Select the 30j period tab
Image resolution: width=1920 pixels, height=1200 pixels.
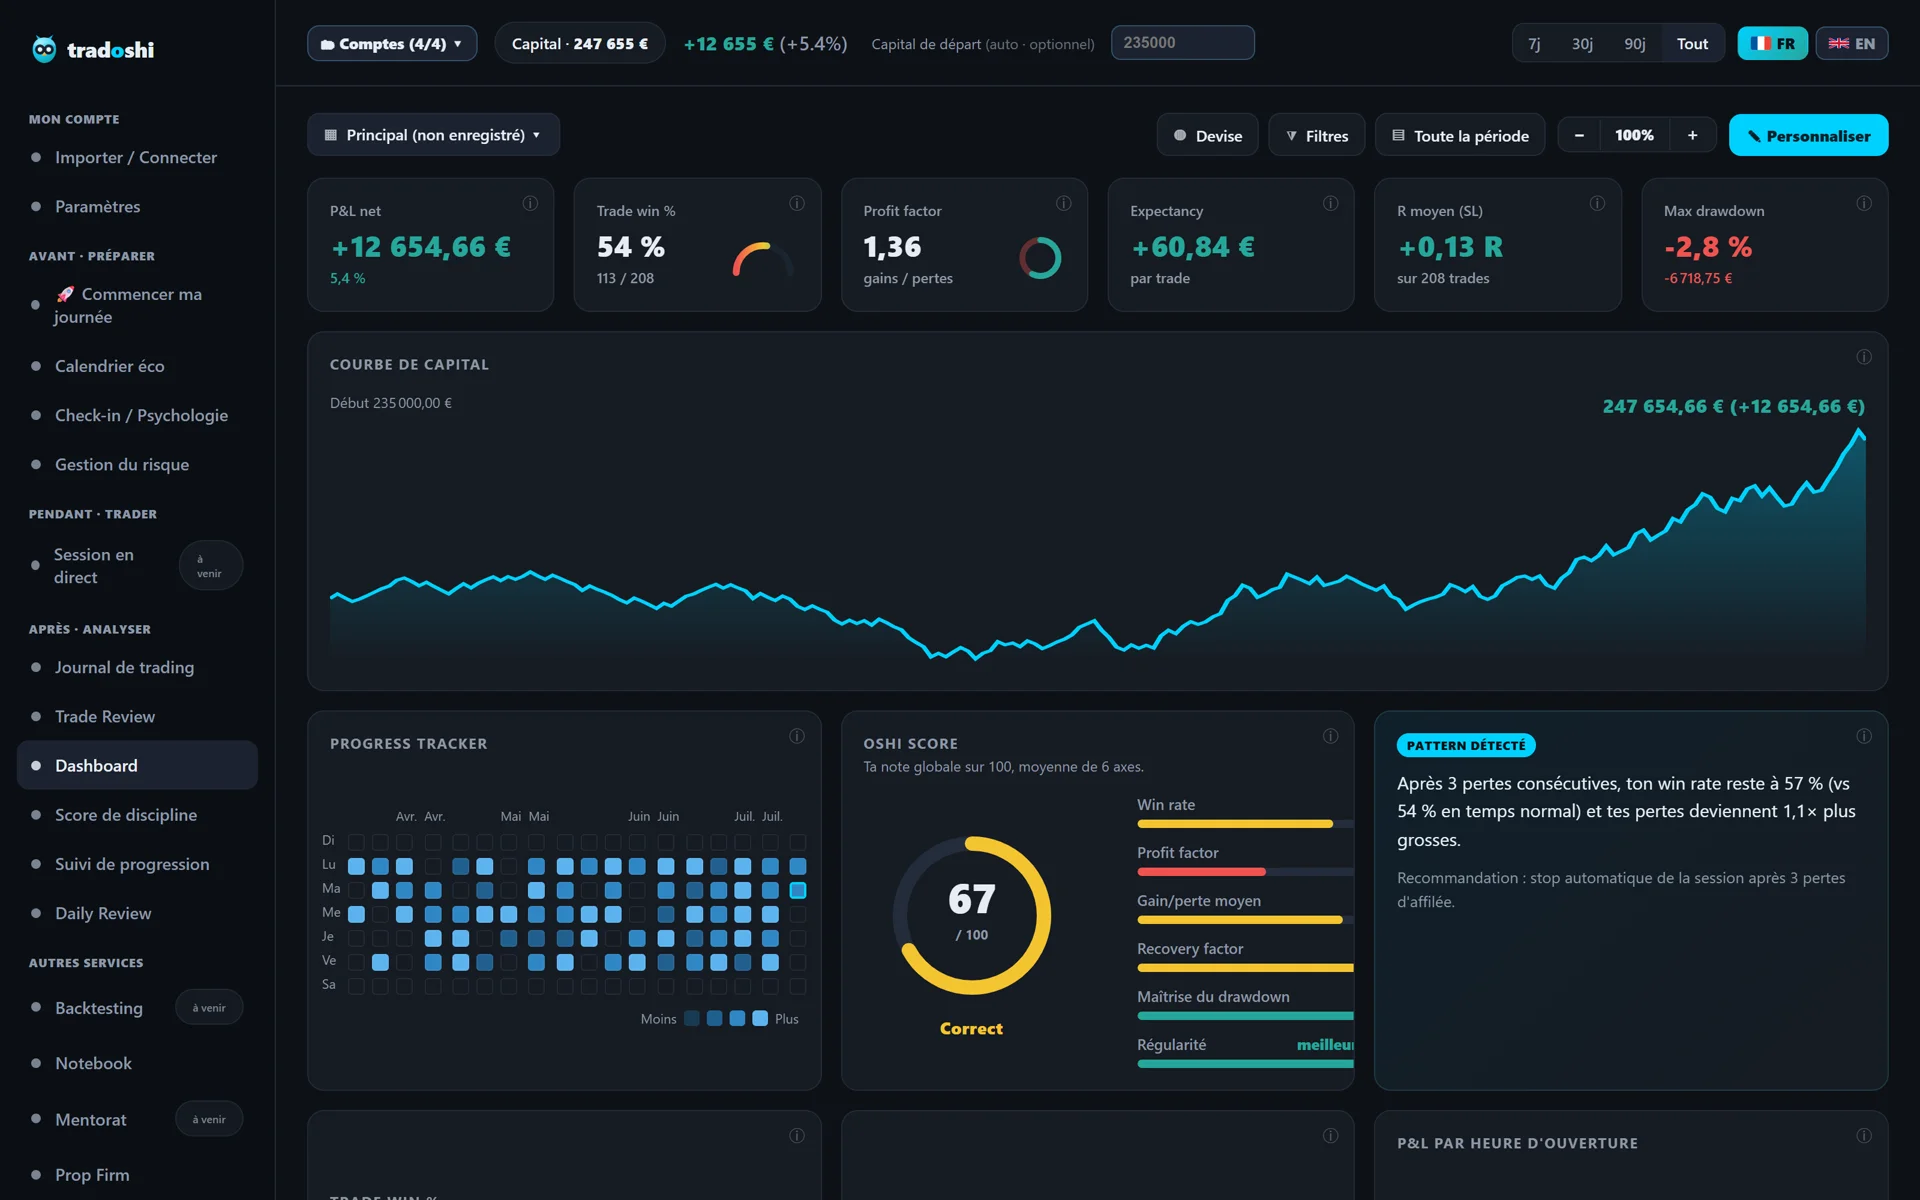[x=1582, y=44]
